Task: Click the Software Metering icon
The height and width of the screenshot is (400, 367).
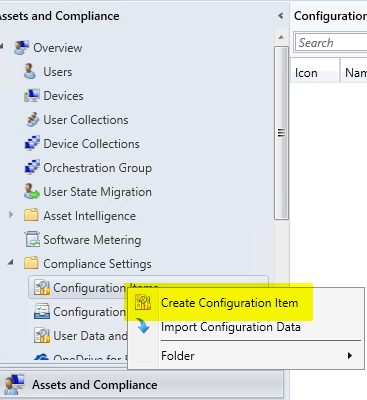Action: click(32, 239)
